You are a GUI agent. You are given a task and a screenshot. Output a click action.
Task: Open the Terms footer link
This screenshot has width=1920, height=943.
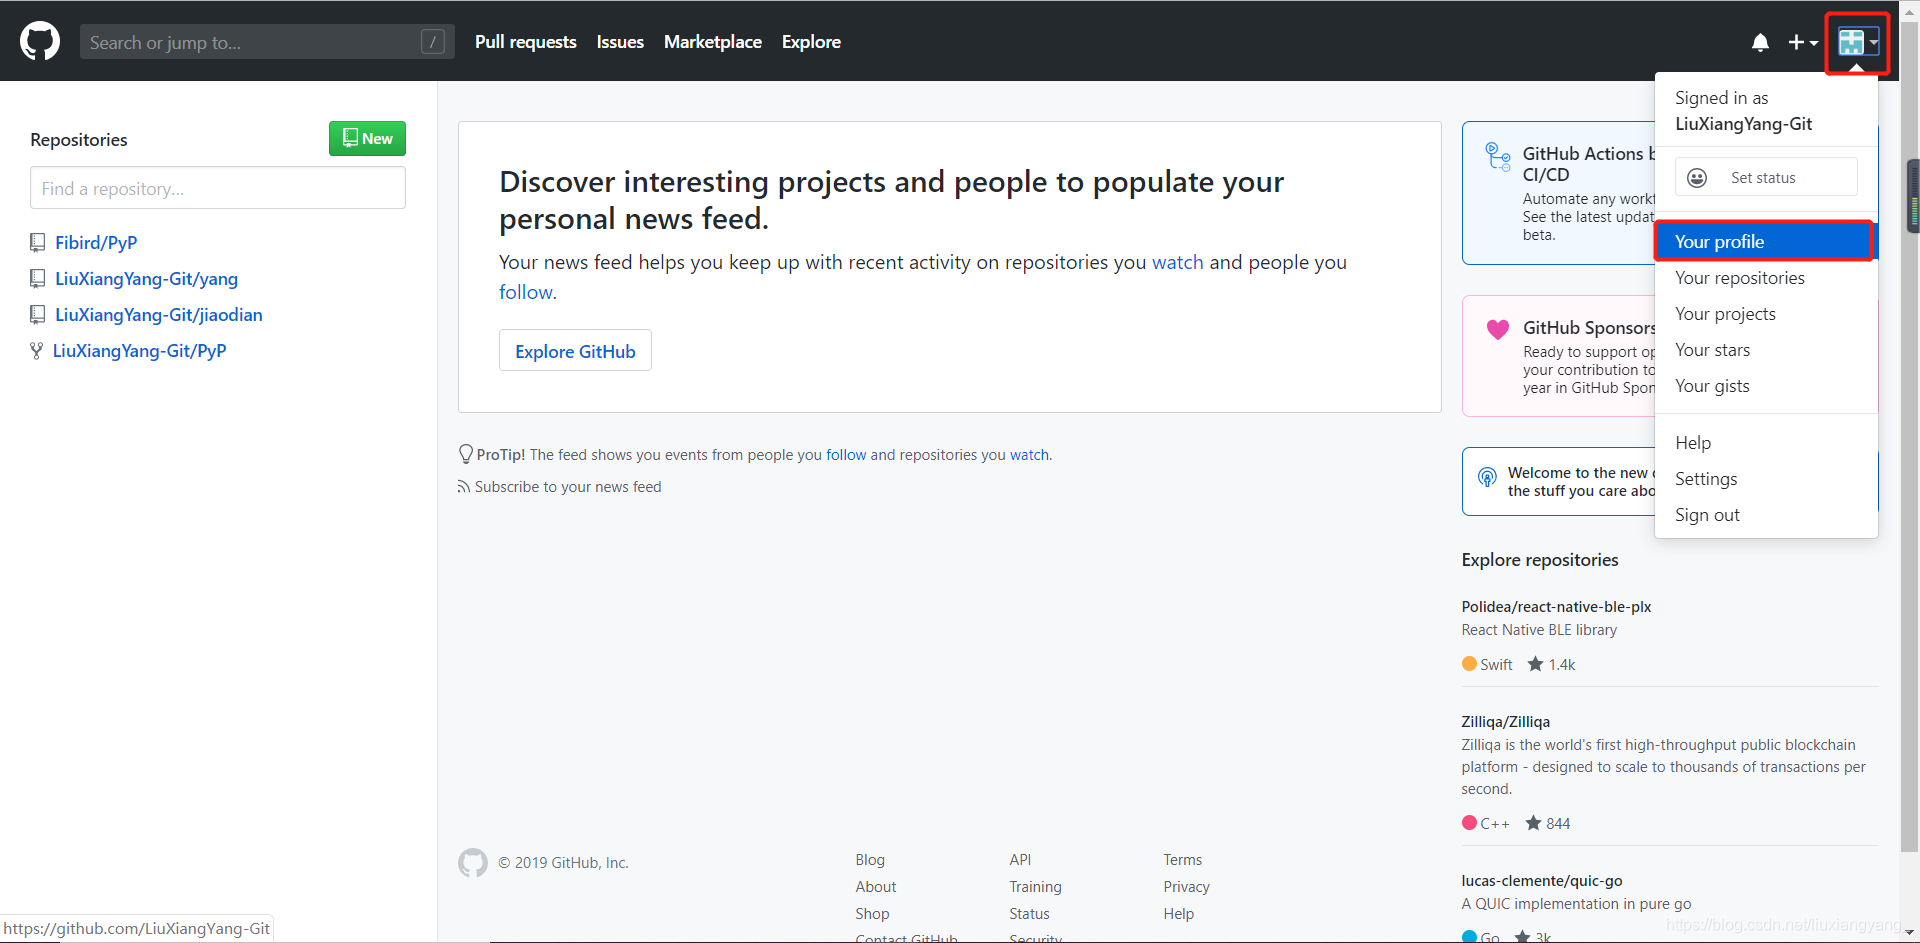click(1182, 860)
